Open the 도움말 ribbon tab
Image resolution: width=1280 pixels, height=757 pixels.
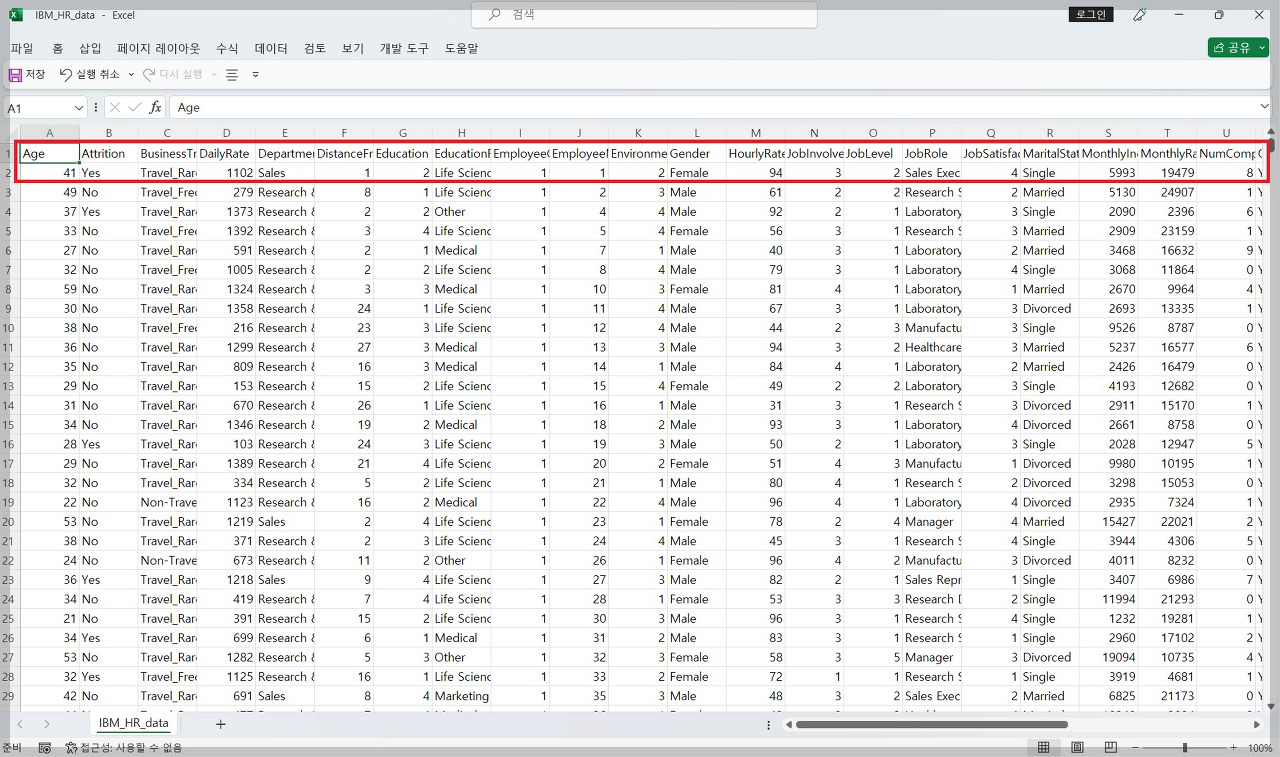(461, 48)
